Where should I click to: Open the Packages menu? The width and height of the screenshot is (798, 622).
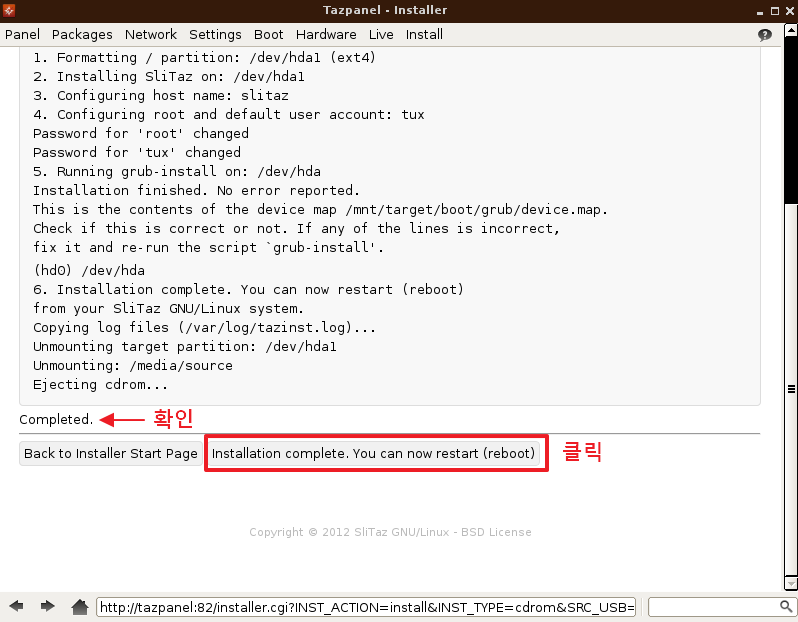click(x=82, y=35)
